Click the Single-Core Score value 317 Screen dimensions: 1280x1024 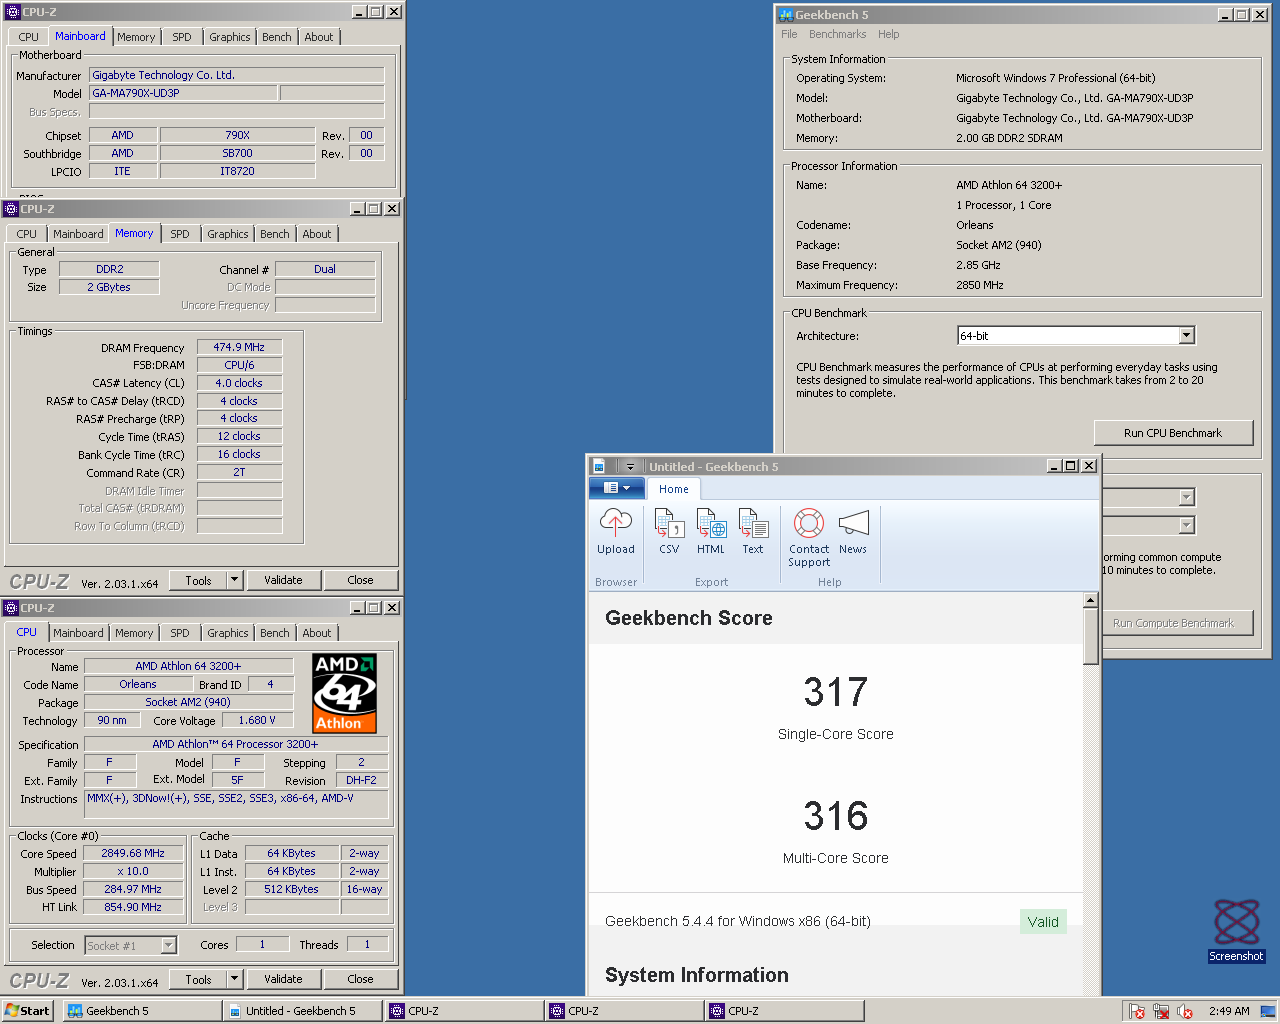coord(836,692)
